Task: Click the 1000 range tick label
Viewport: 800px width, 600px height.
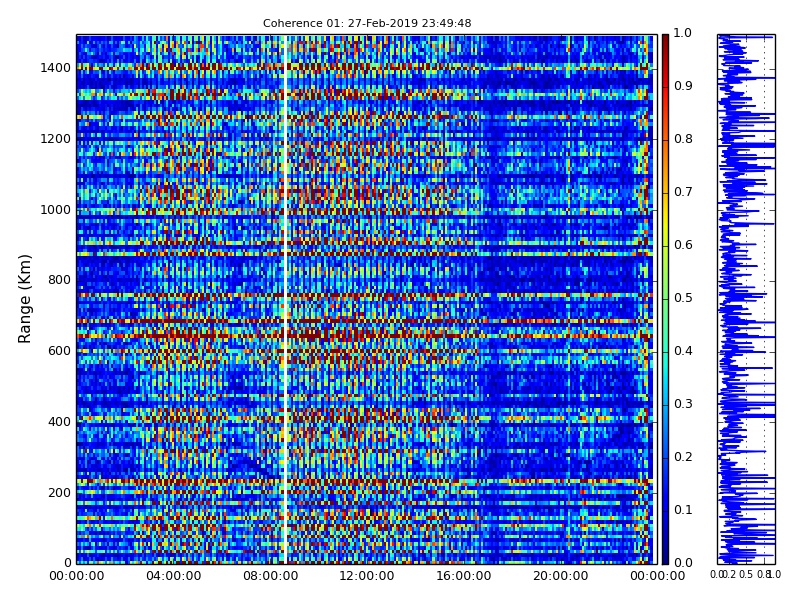Action: [x=56, y=210]
